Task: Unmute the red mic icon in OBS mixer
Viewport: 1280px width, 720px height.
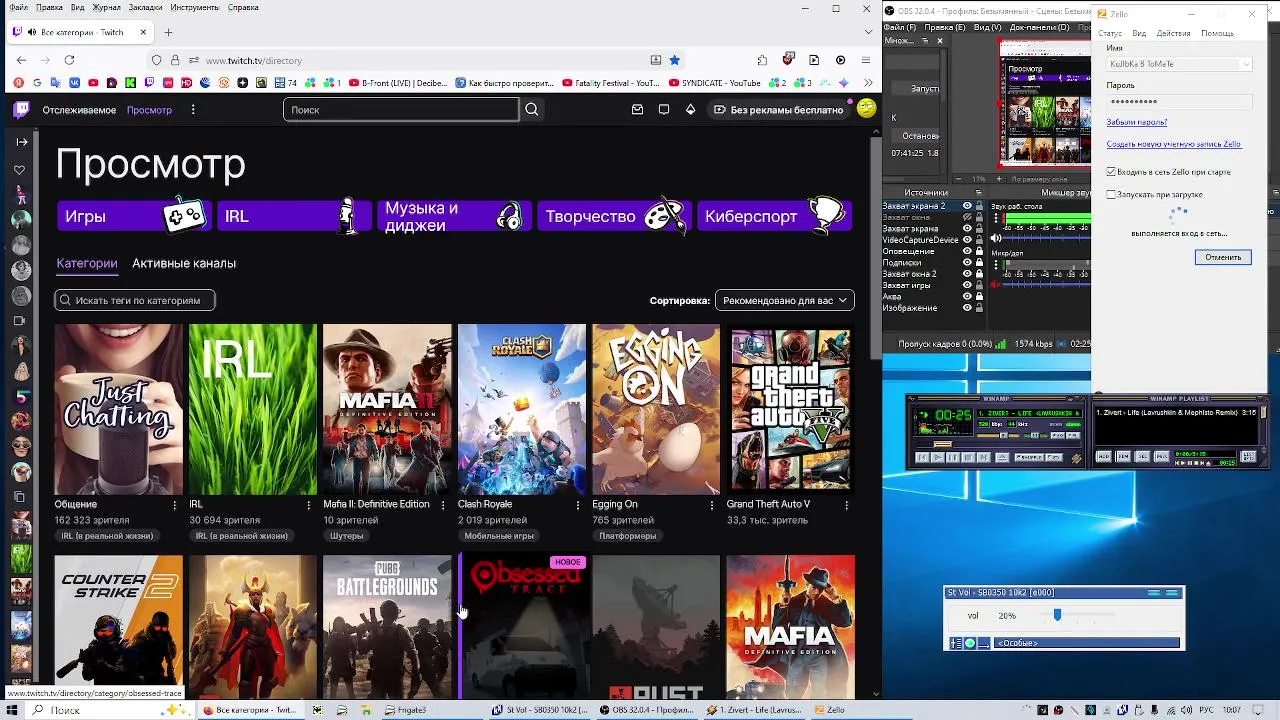Action: click(x=995, y=285)
